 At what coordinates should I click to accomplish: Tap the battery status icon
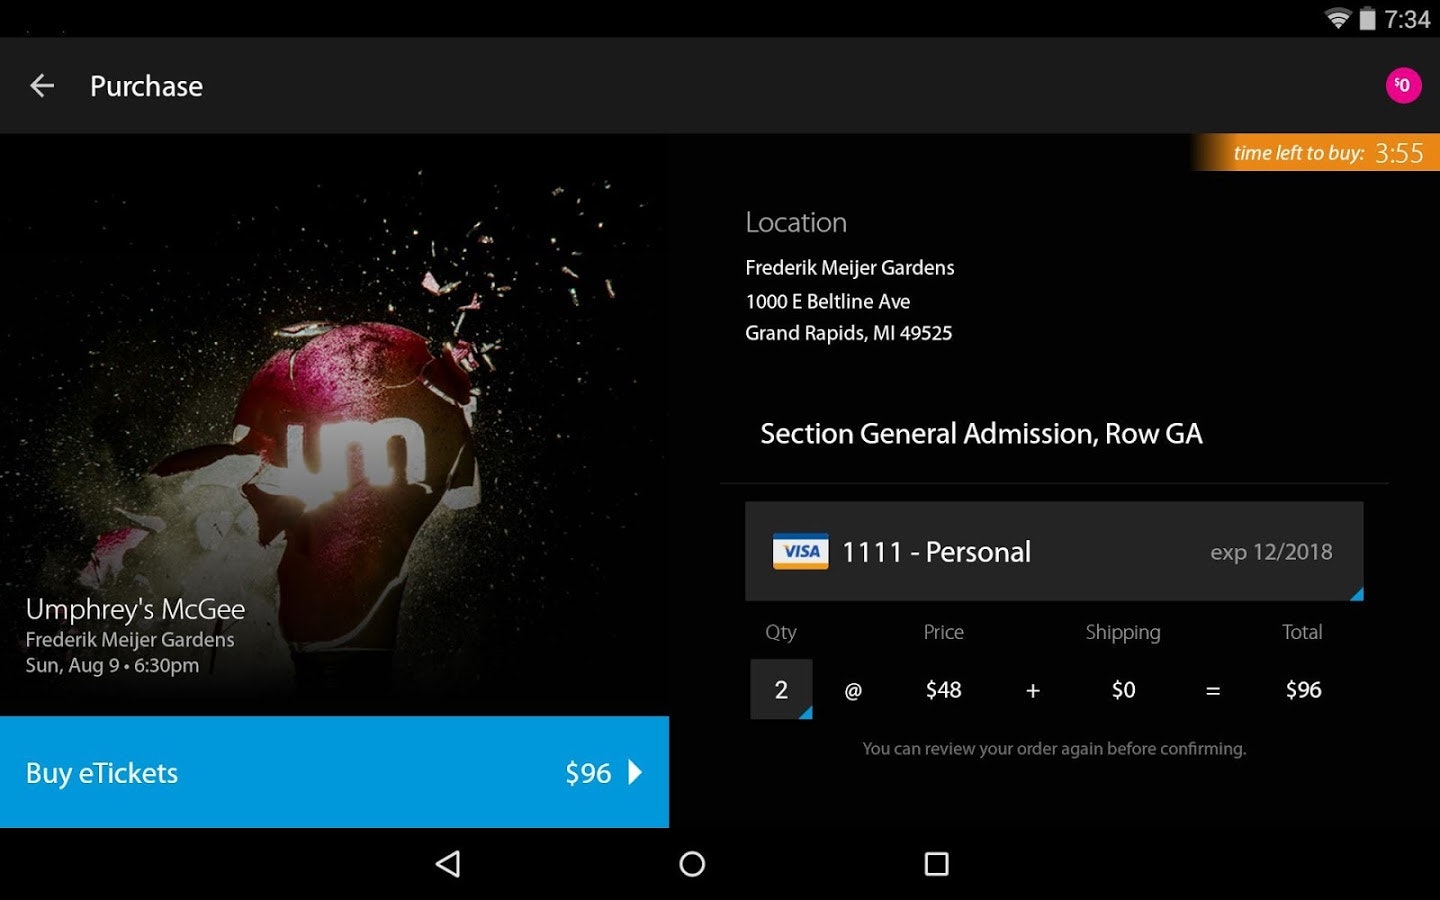1367,19
